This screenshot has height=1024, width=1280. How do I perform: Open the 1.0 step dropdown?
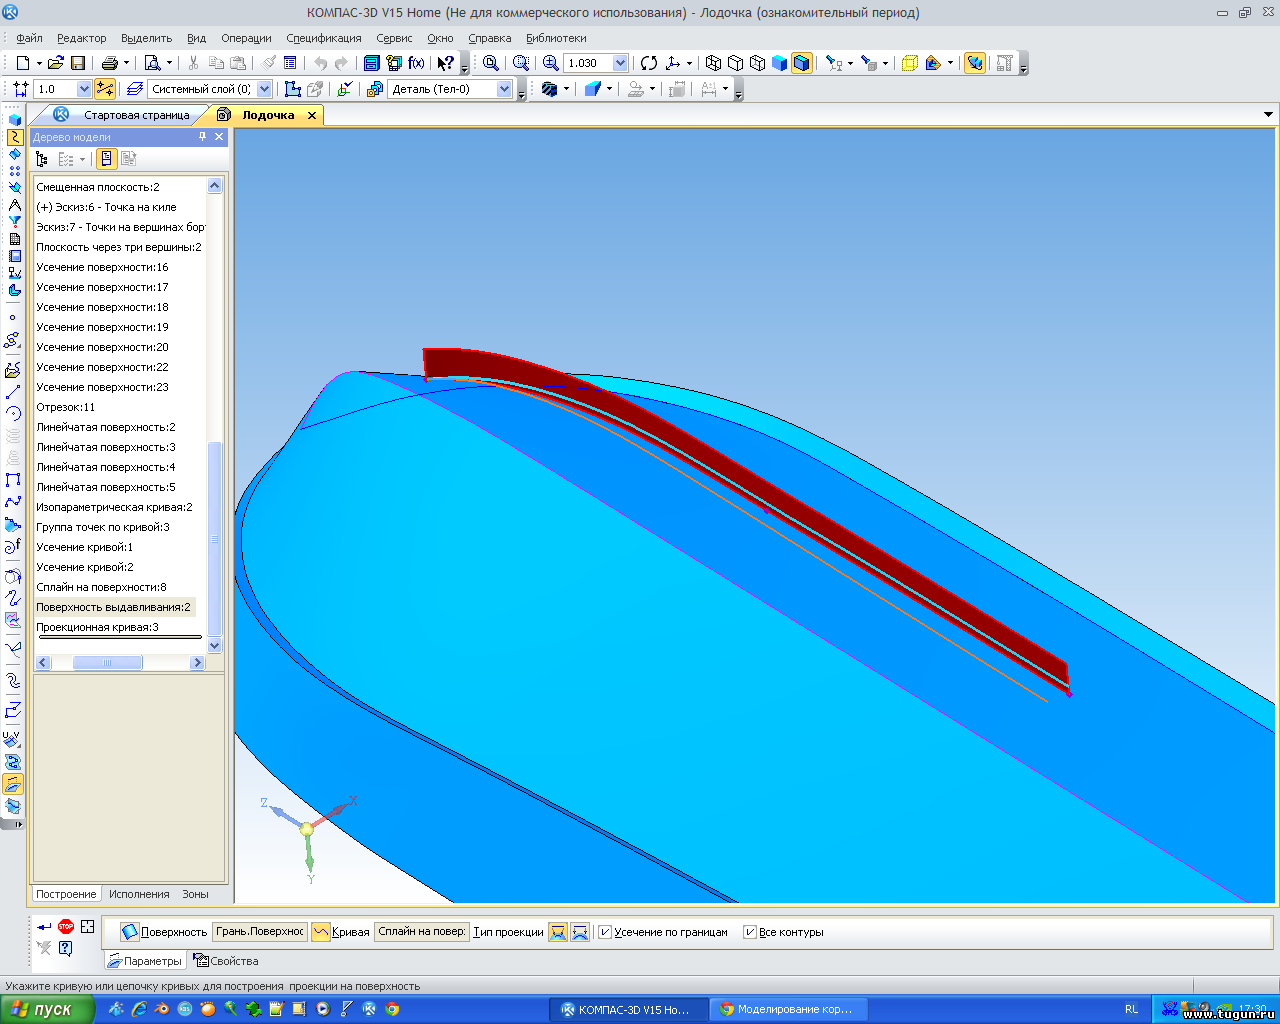tap(84, 89)
